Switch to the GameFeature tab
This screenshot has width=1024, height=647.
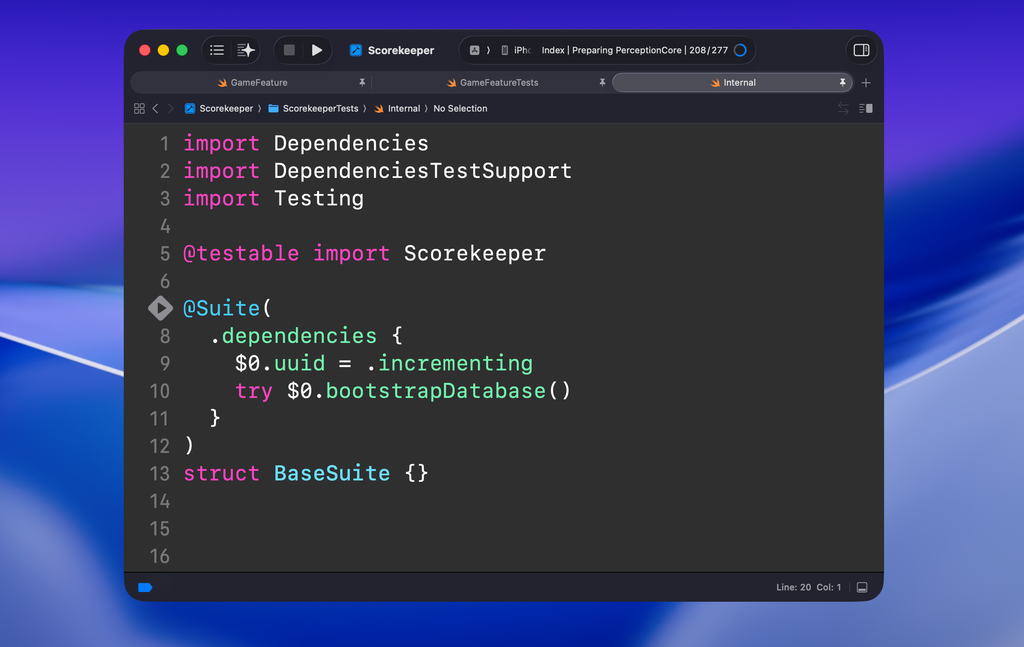(258, 83)
